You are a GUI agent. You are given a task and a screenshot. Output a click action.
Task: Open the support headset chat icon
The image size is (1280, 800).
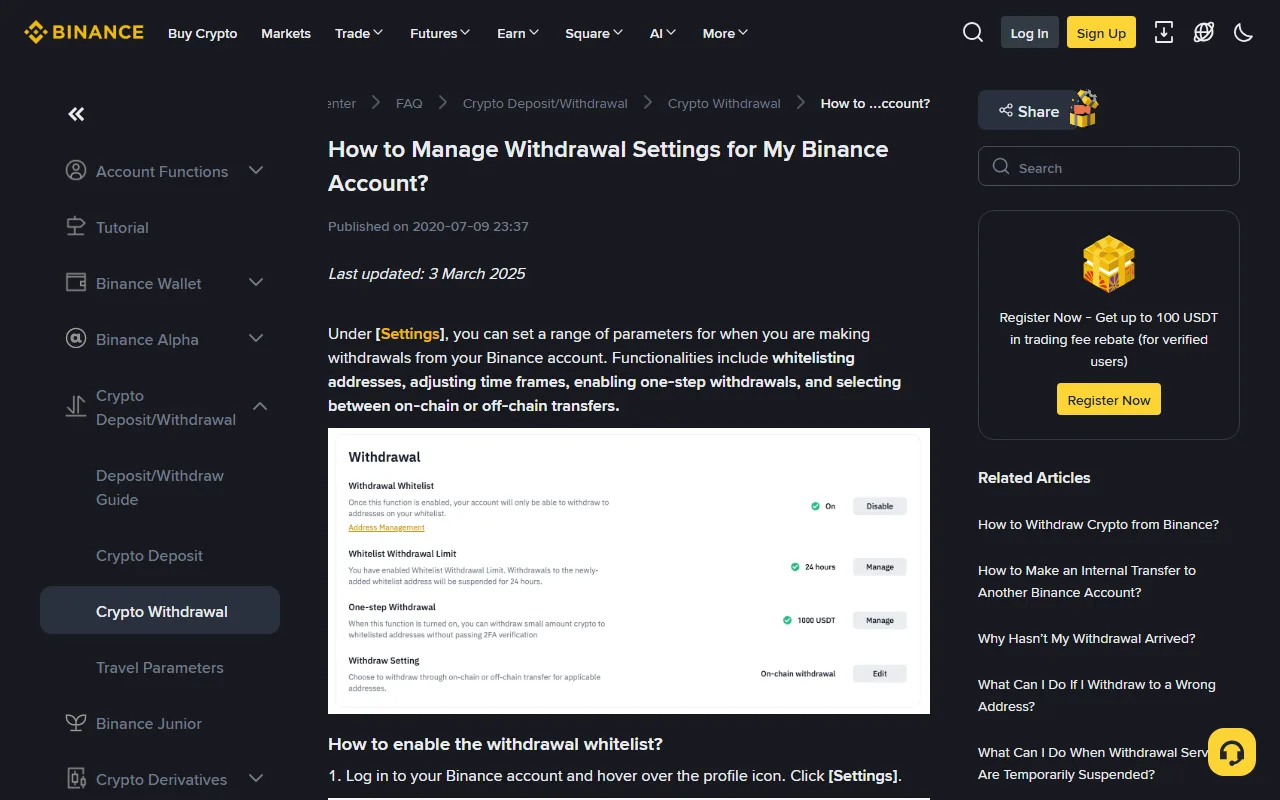[1232, 752]
